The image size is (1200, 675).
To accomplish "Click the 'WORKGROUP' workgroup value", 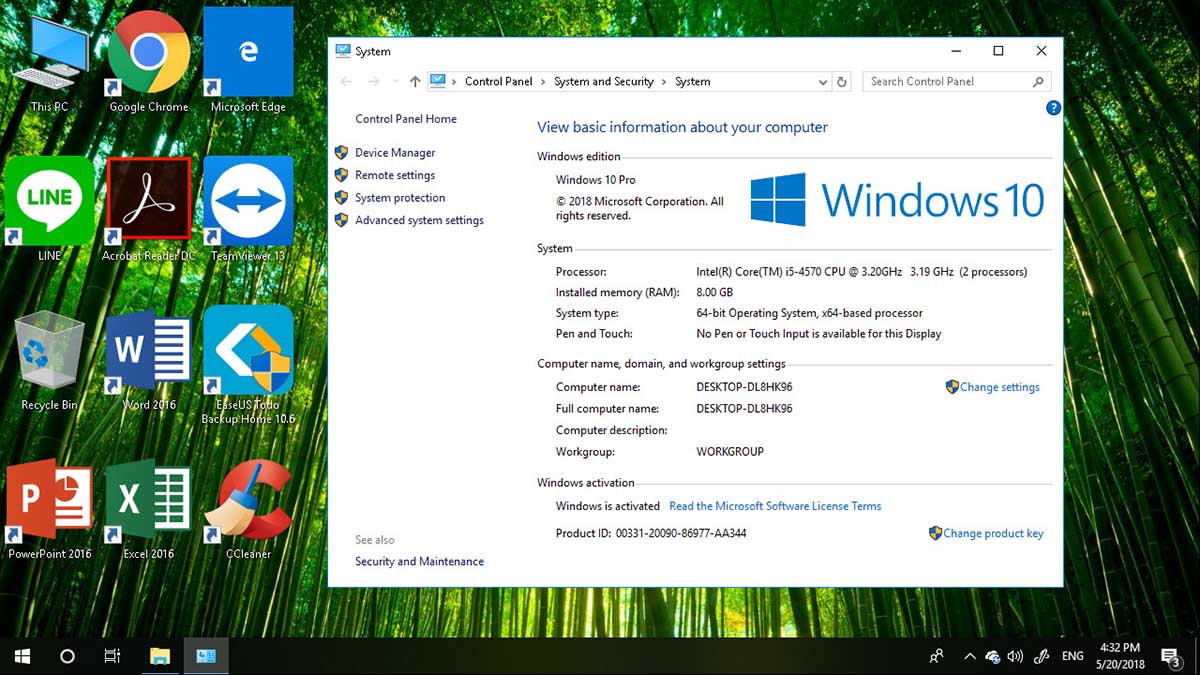I will pyautogui.click(x=730, y=452).
